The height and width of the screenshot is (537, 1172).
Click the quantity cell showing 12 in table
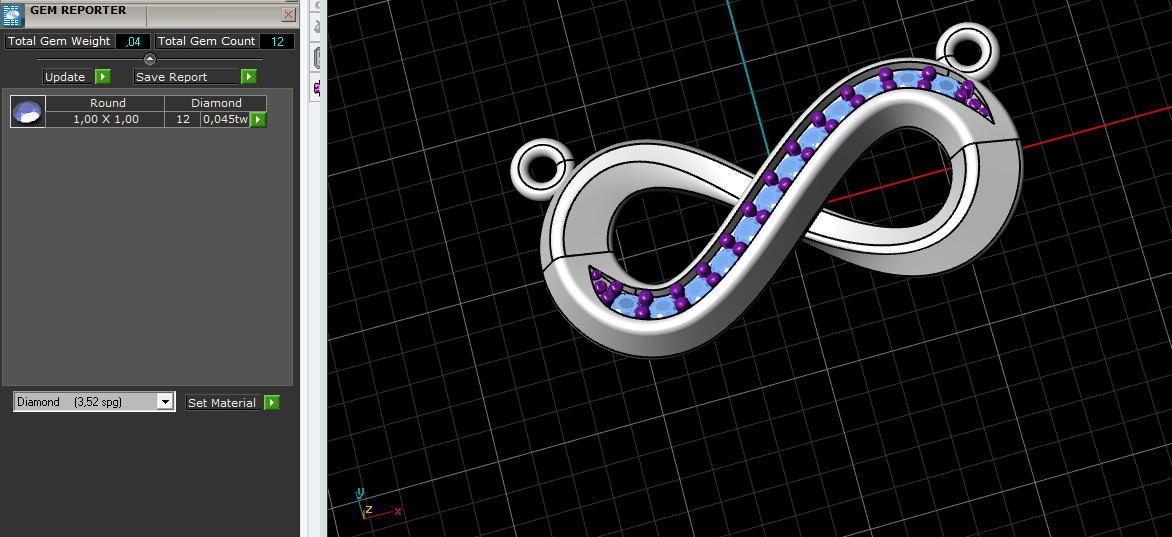click(182, 119)
